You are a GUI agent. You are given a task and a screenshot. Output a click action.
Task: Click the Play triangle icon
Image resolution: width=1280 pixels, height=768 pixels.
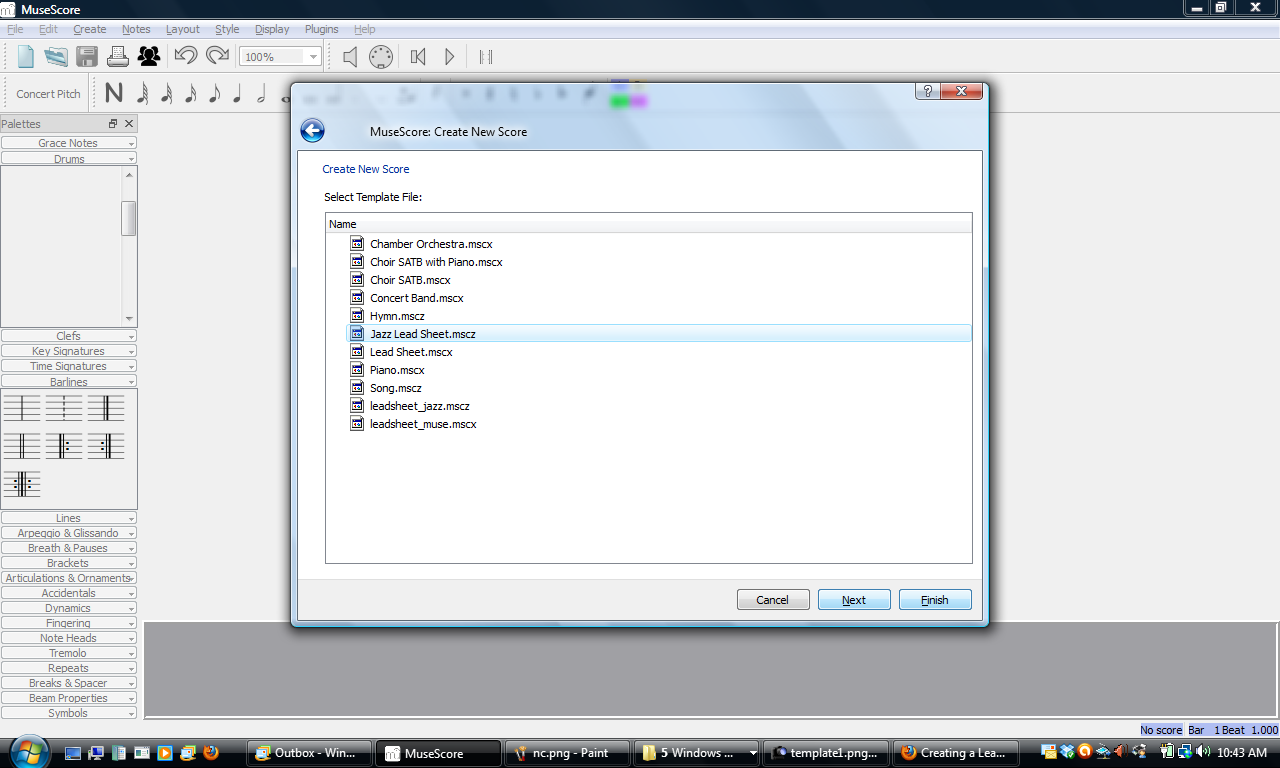tap(450, 57)
